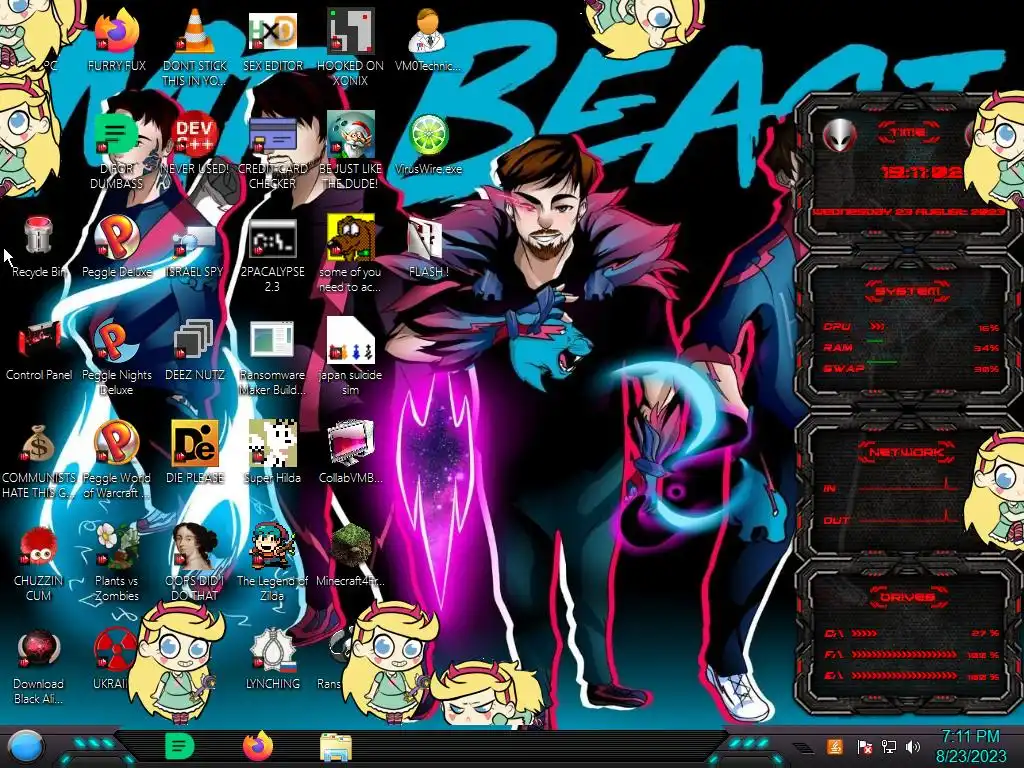
Task: Launch the Minecraft4Fr... grass block icon
Action: click(350, 547)
